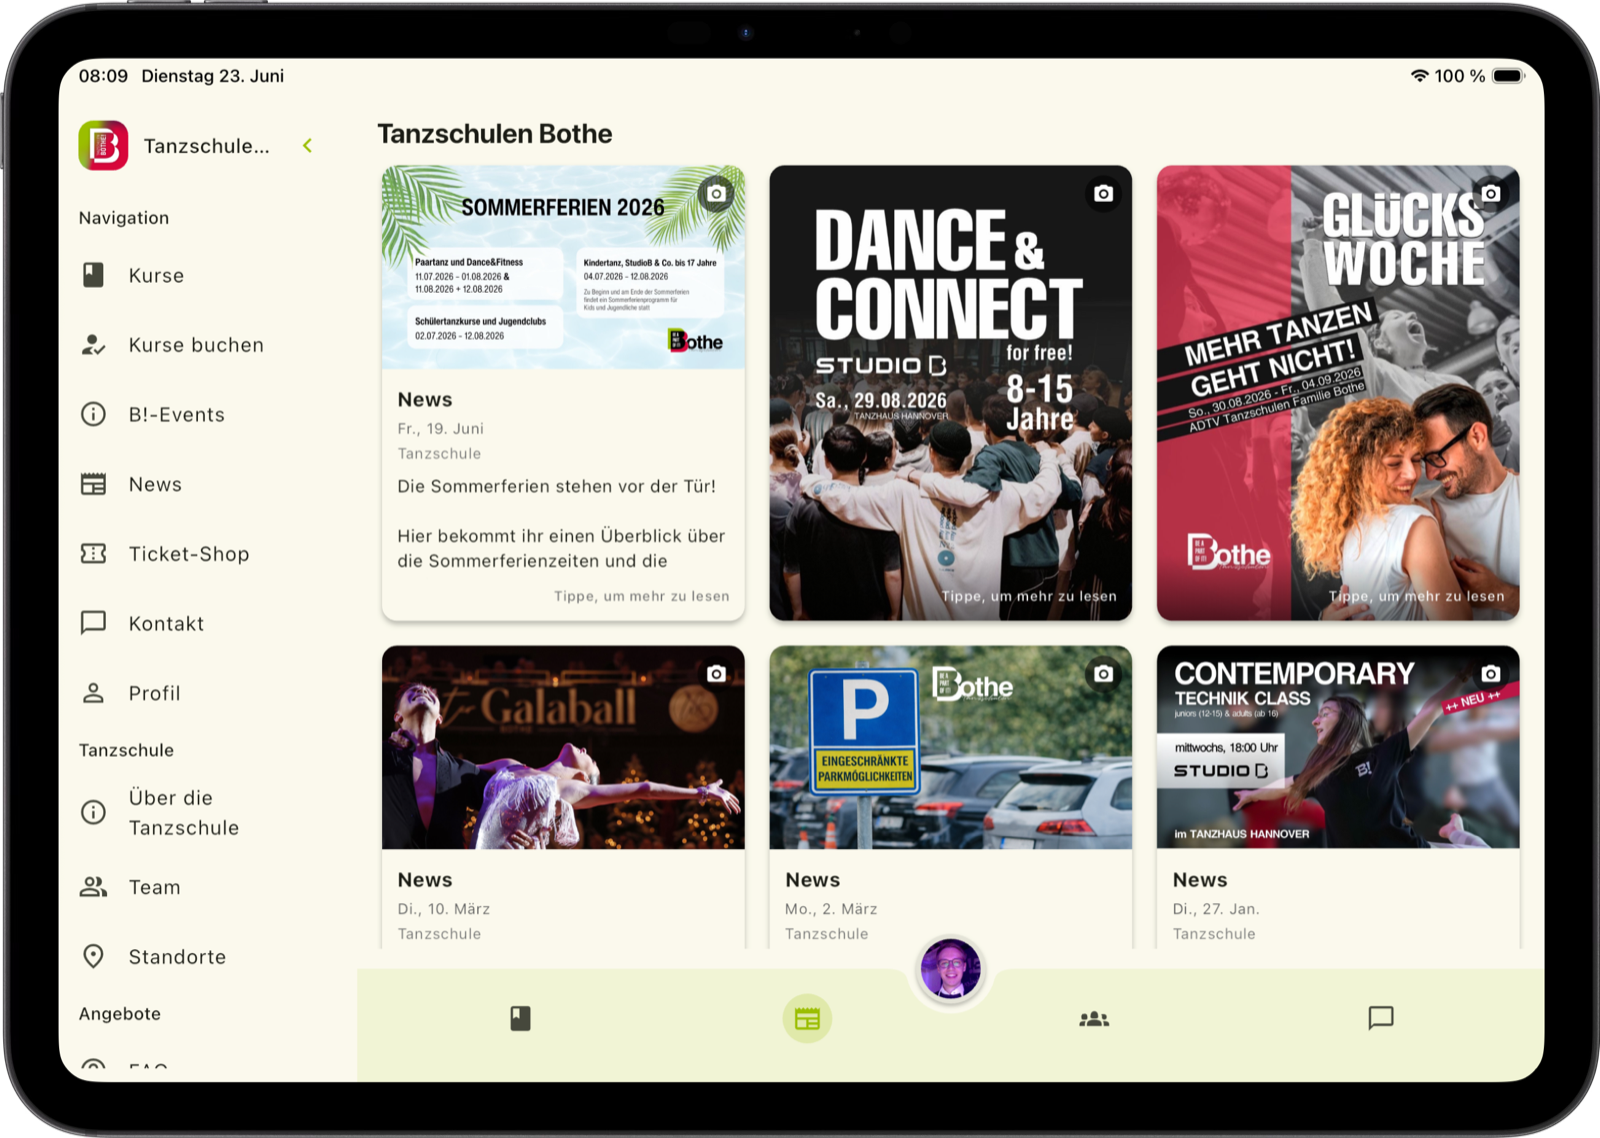Screen dimensions: 1600x1138
Task: Open the Standorte location pin icon
Action: (93, 956)
